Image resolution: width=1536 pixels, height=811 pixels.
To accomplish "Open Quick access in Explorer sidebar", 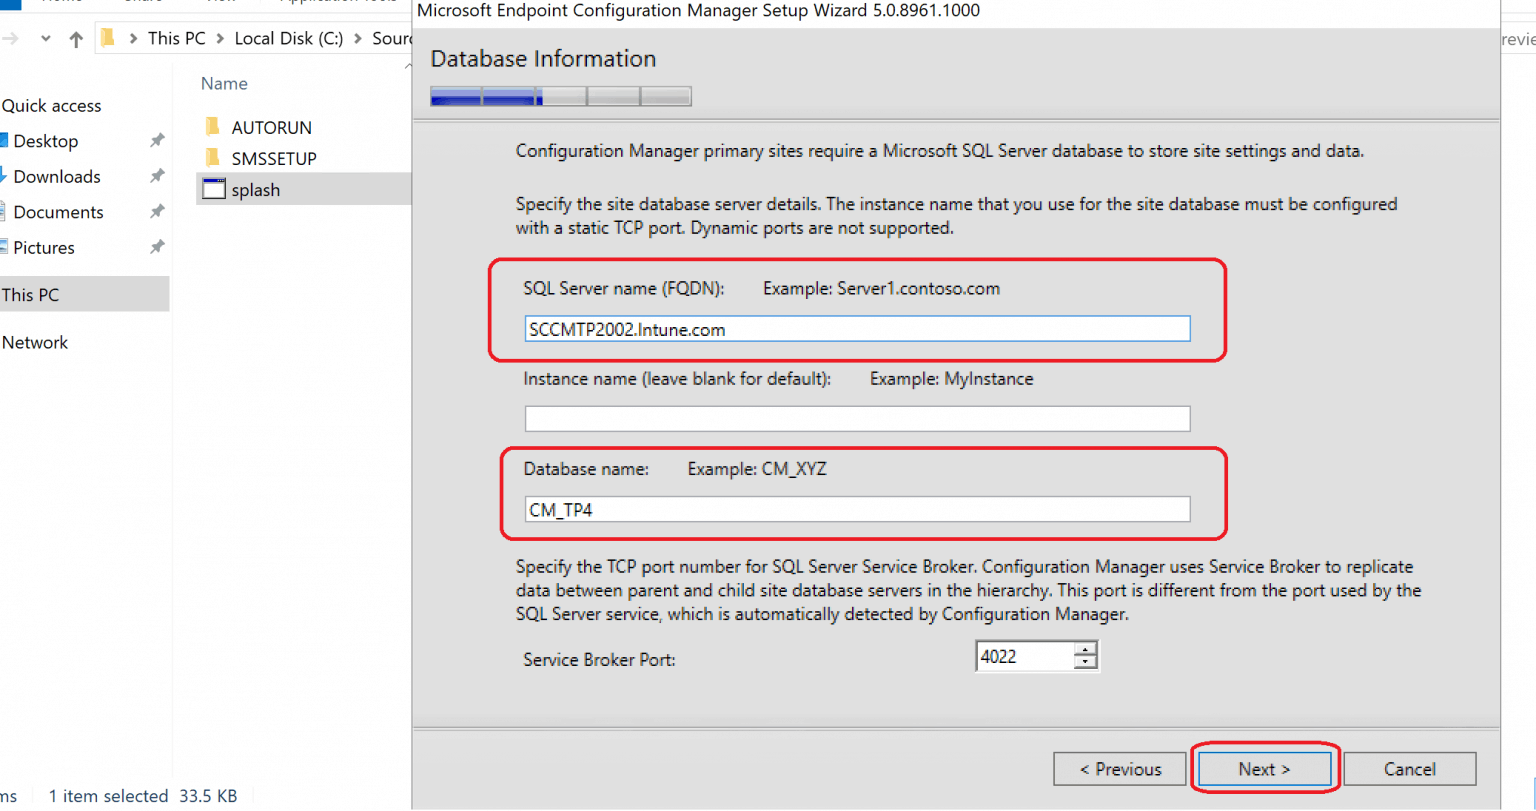I will [x=51, y=105].
